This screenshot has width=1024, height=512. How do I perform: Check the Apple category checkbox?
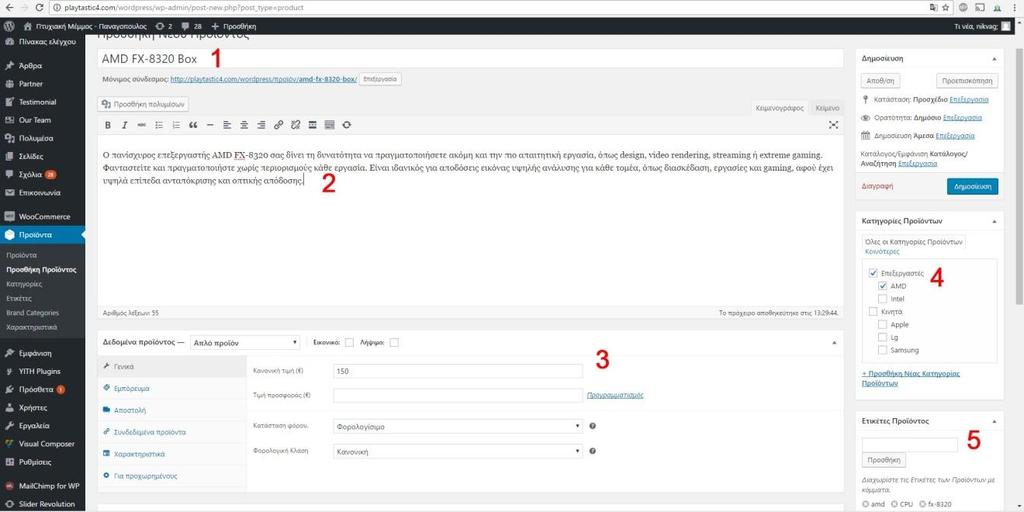(883, 325)
